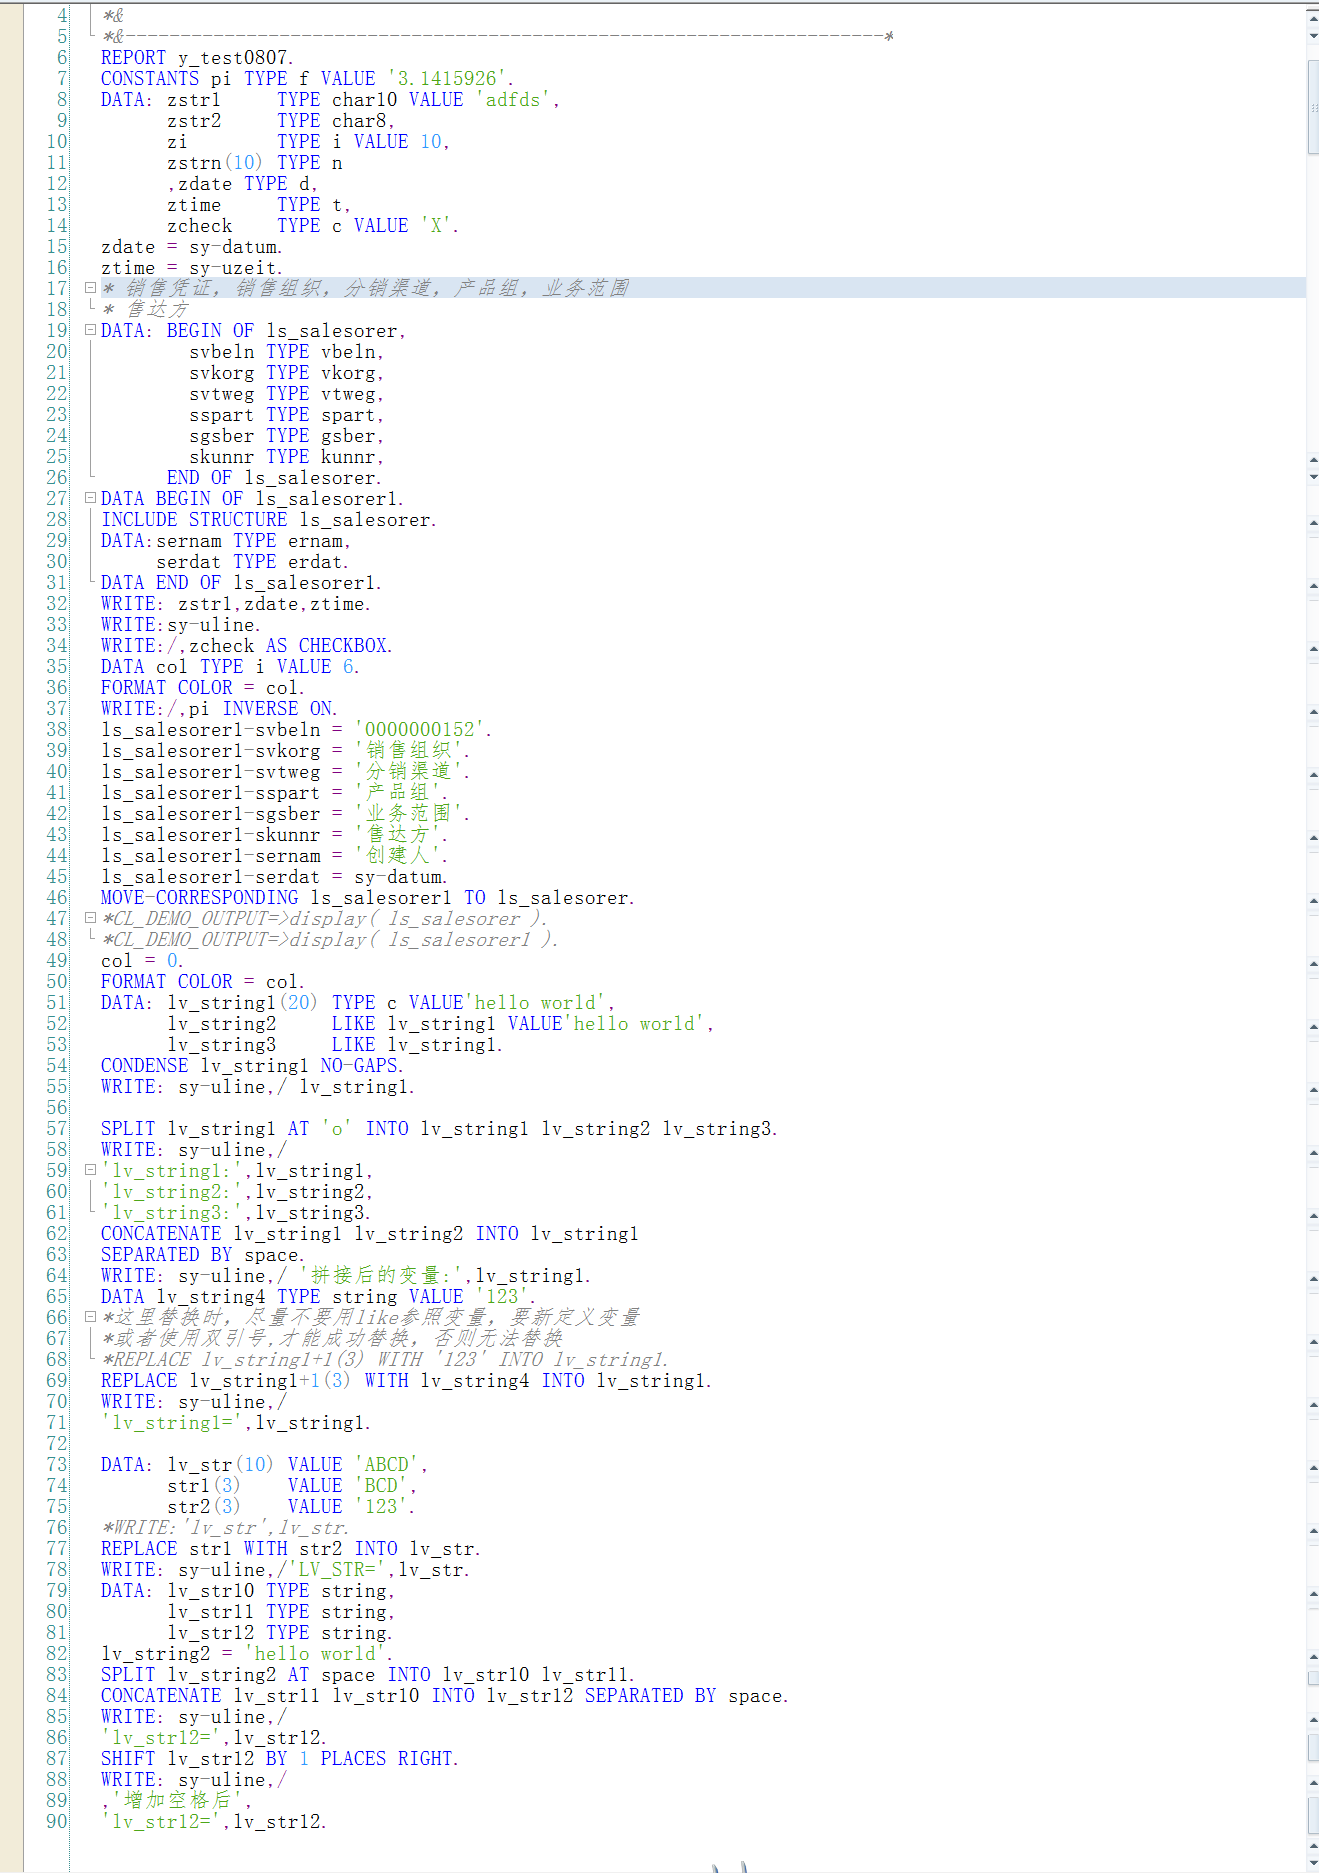
Task: Click the SPLIT lv_string1 AT 'o' statement
Action: point(439,1129)
